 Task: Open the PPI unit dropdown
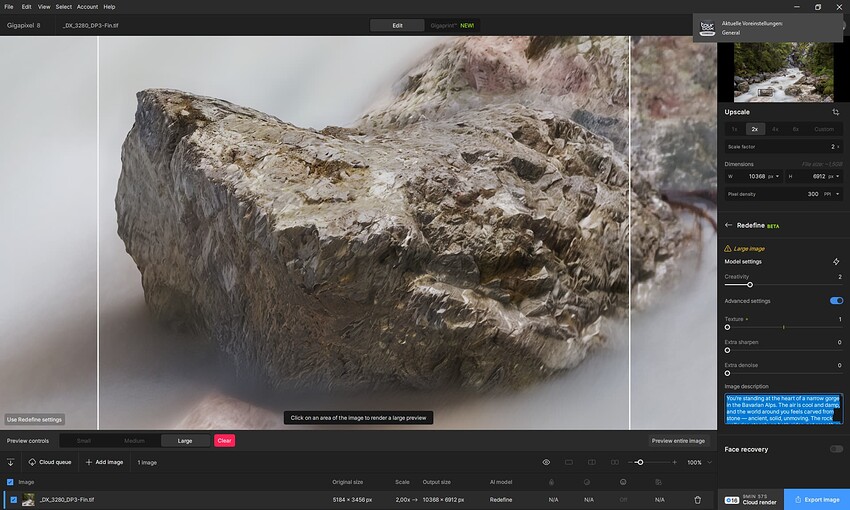tap(832, 194)
